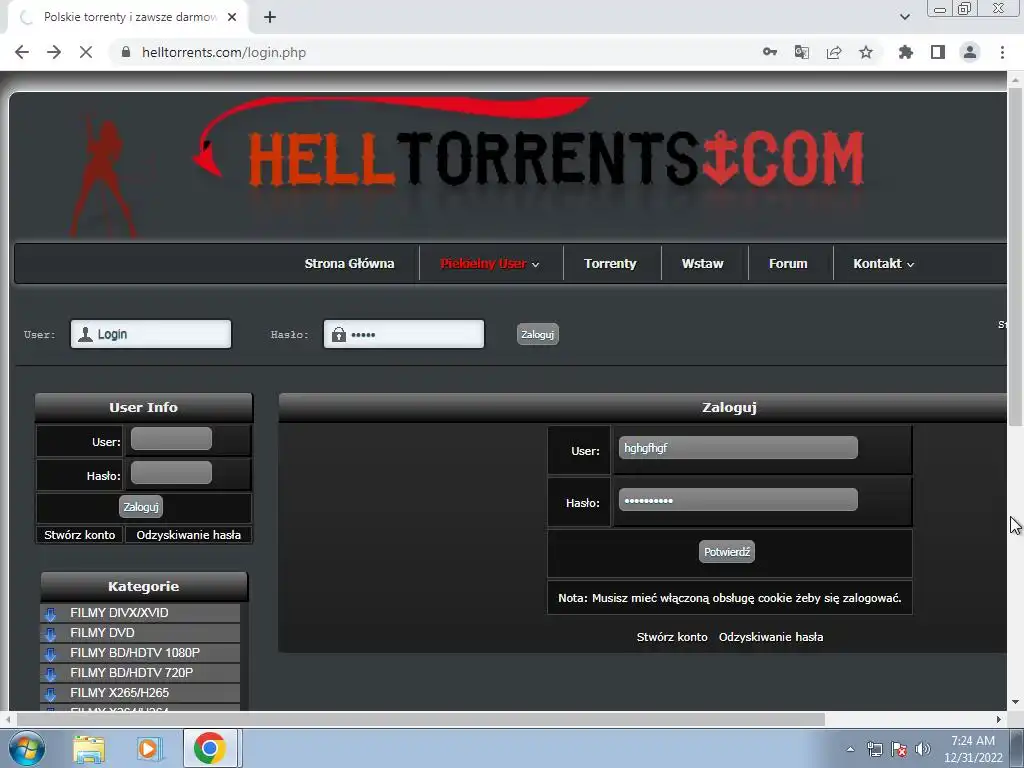1024x768 pixels.
Task: Share this page using the share icon
Action: click(834, 52)
